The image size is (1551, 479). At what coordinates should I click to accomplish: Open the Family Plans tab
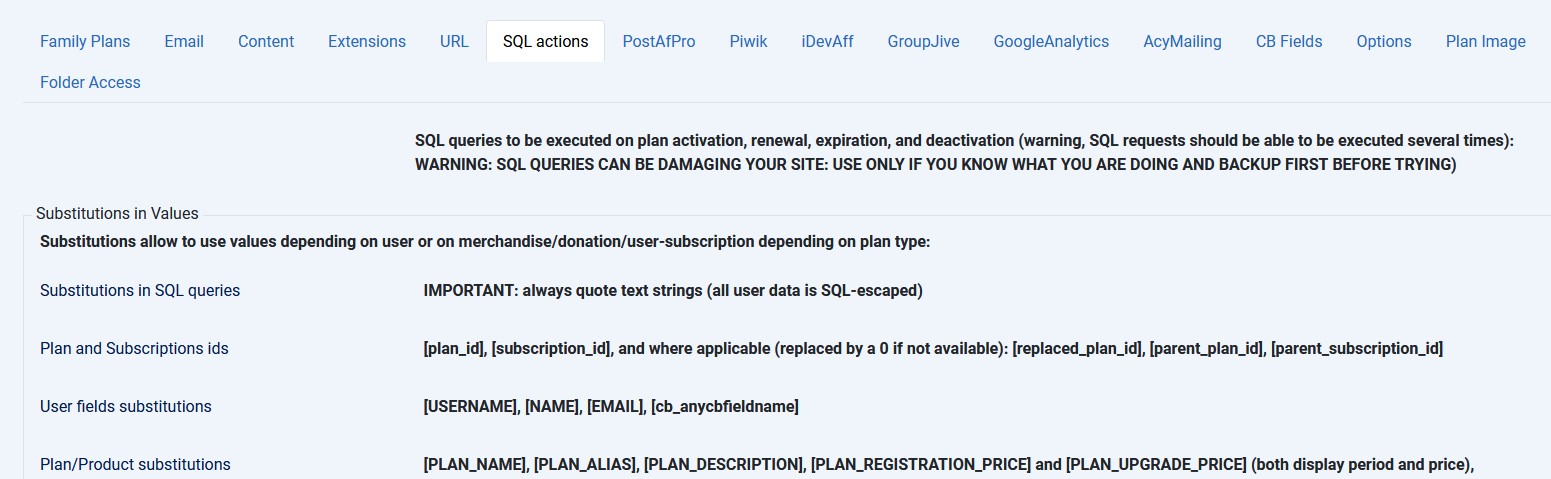tap(85, 41)
